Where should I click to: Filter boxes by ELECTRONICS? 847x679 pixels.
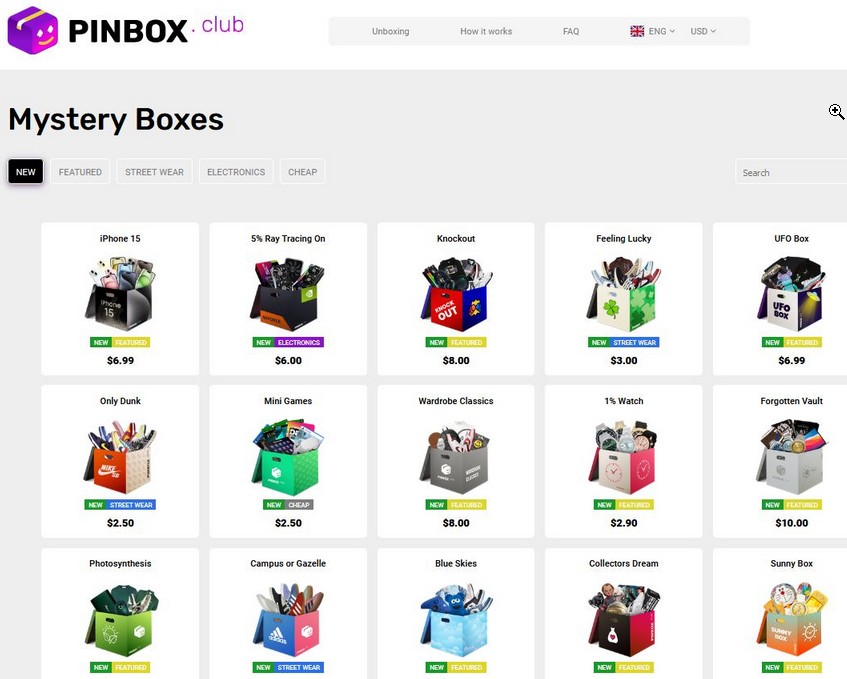(236, 172)
